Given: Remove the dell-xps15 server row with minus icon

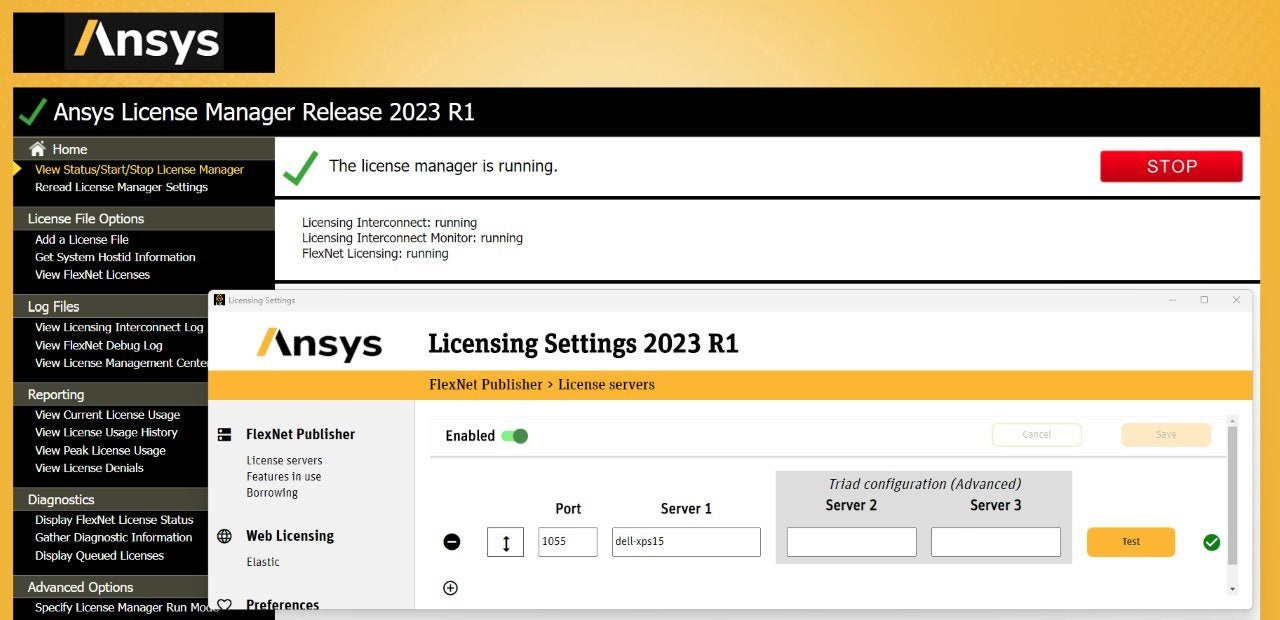Looking at the screenshot, I should coord(452,542).
